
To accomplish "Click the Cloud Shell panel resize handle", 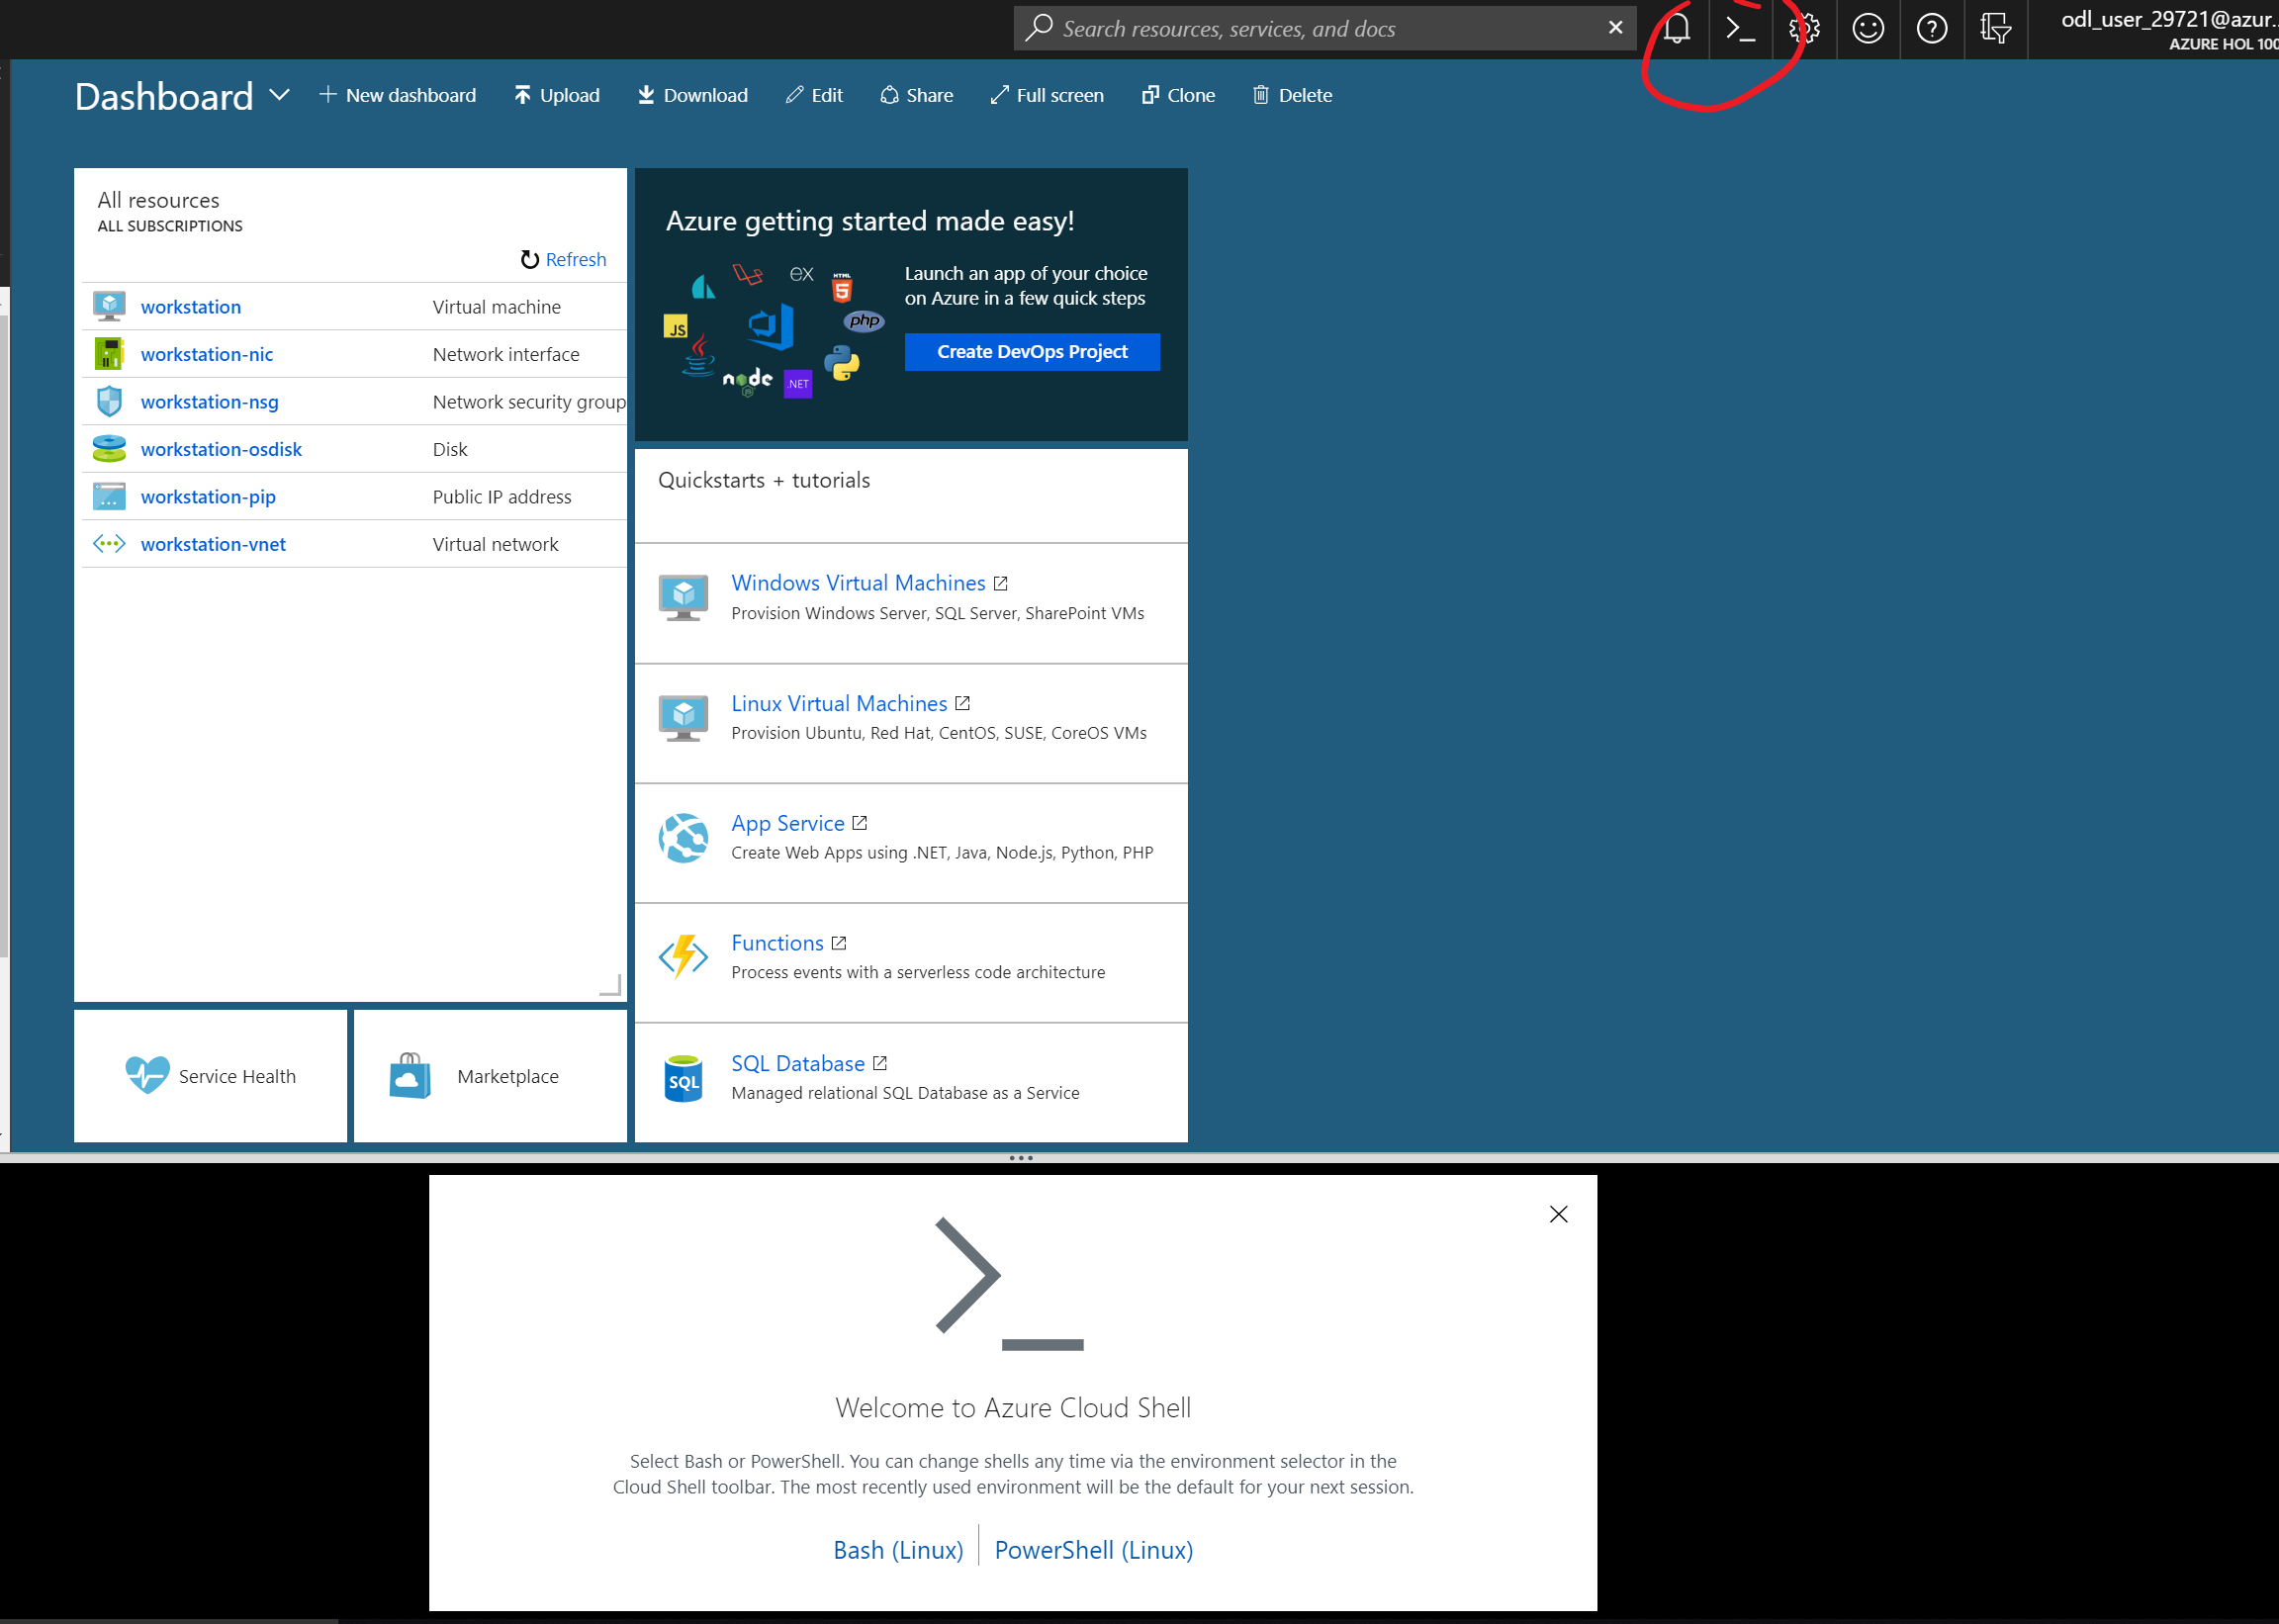I will pos(1021,1158).
